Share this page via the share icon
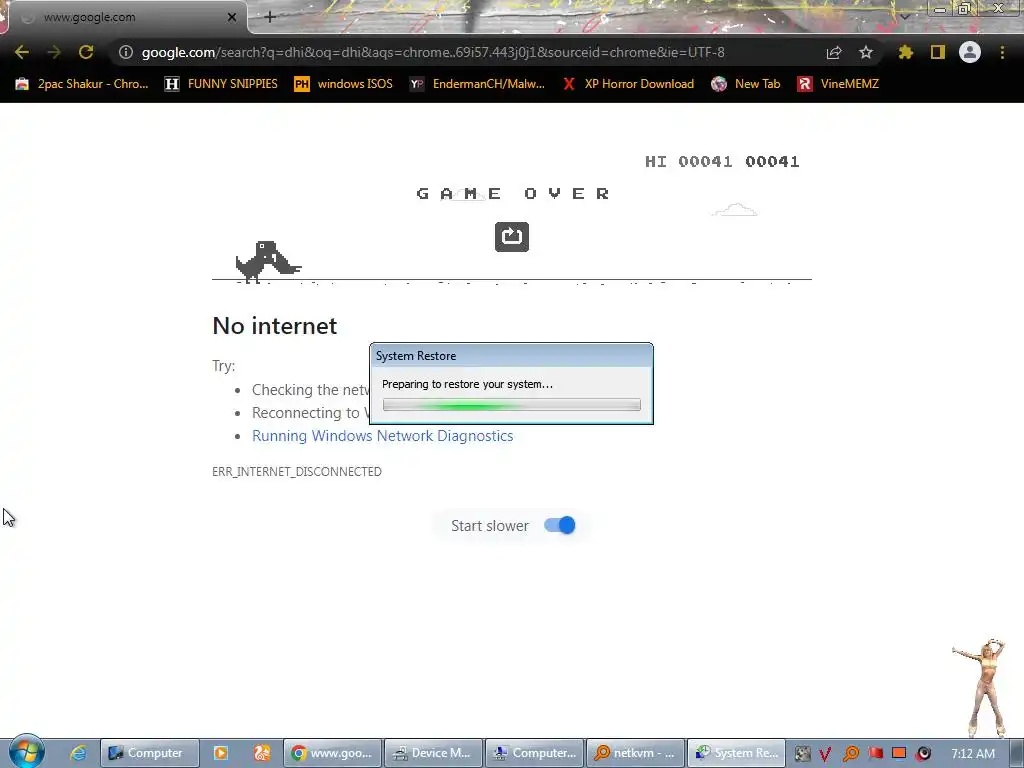 click(x=834, y=52)
